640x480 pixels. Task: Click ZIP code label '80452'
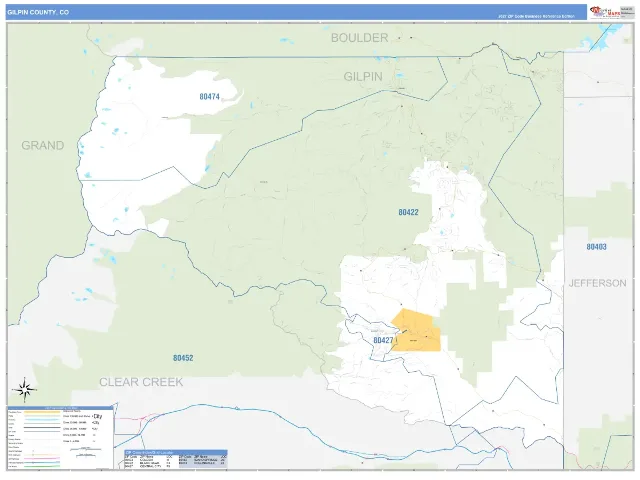183,358
